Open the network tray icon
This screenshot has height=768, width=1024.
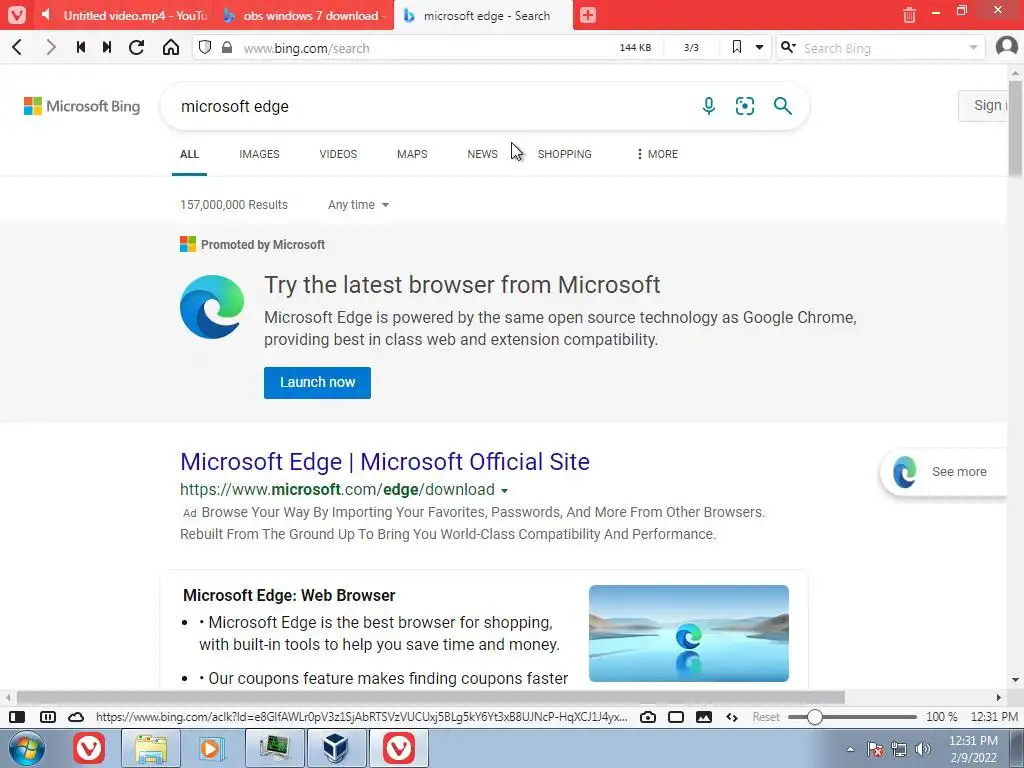pyautogui.click(x=899, y=749)
